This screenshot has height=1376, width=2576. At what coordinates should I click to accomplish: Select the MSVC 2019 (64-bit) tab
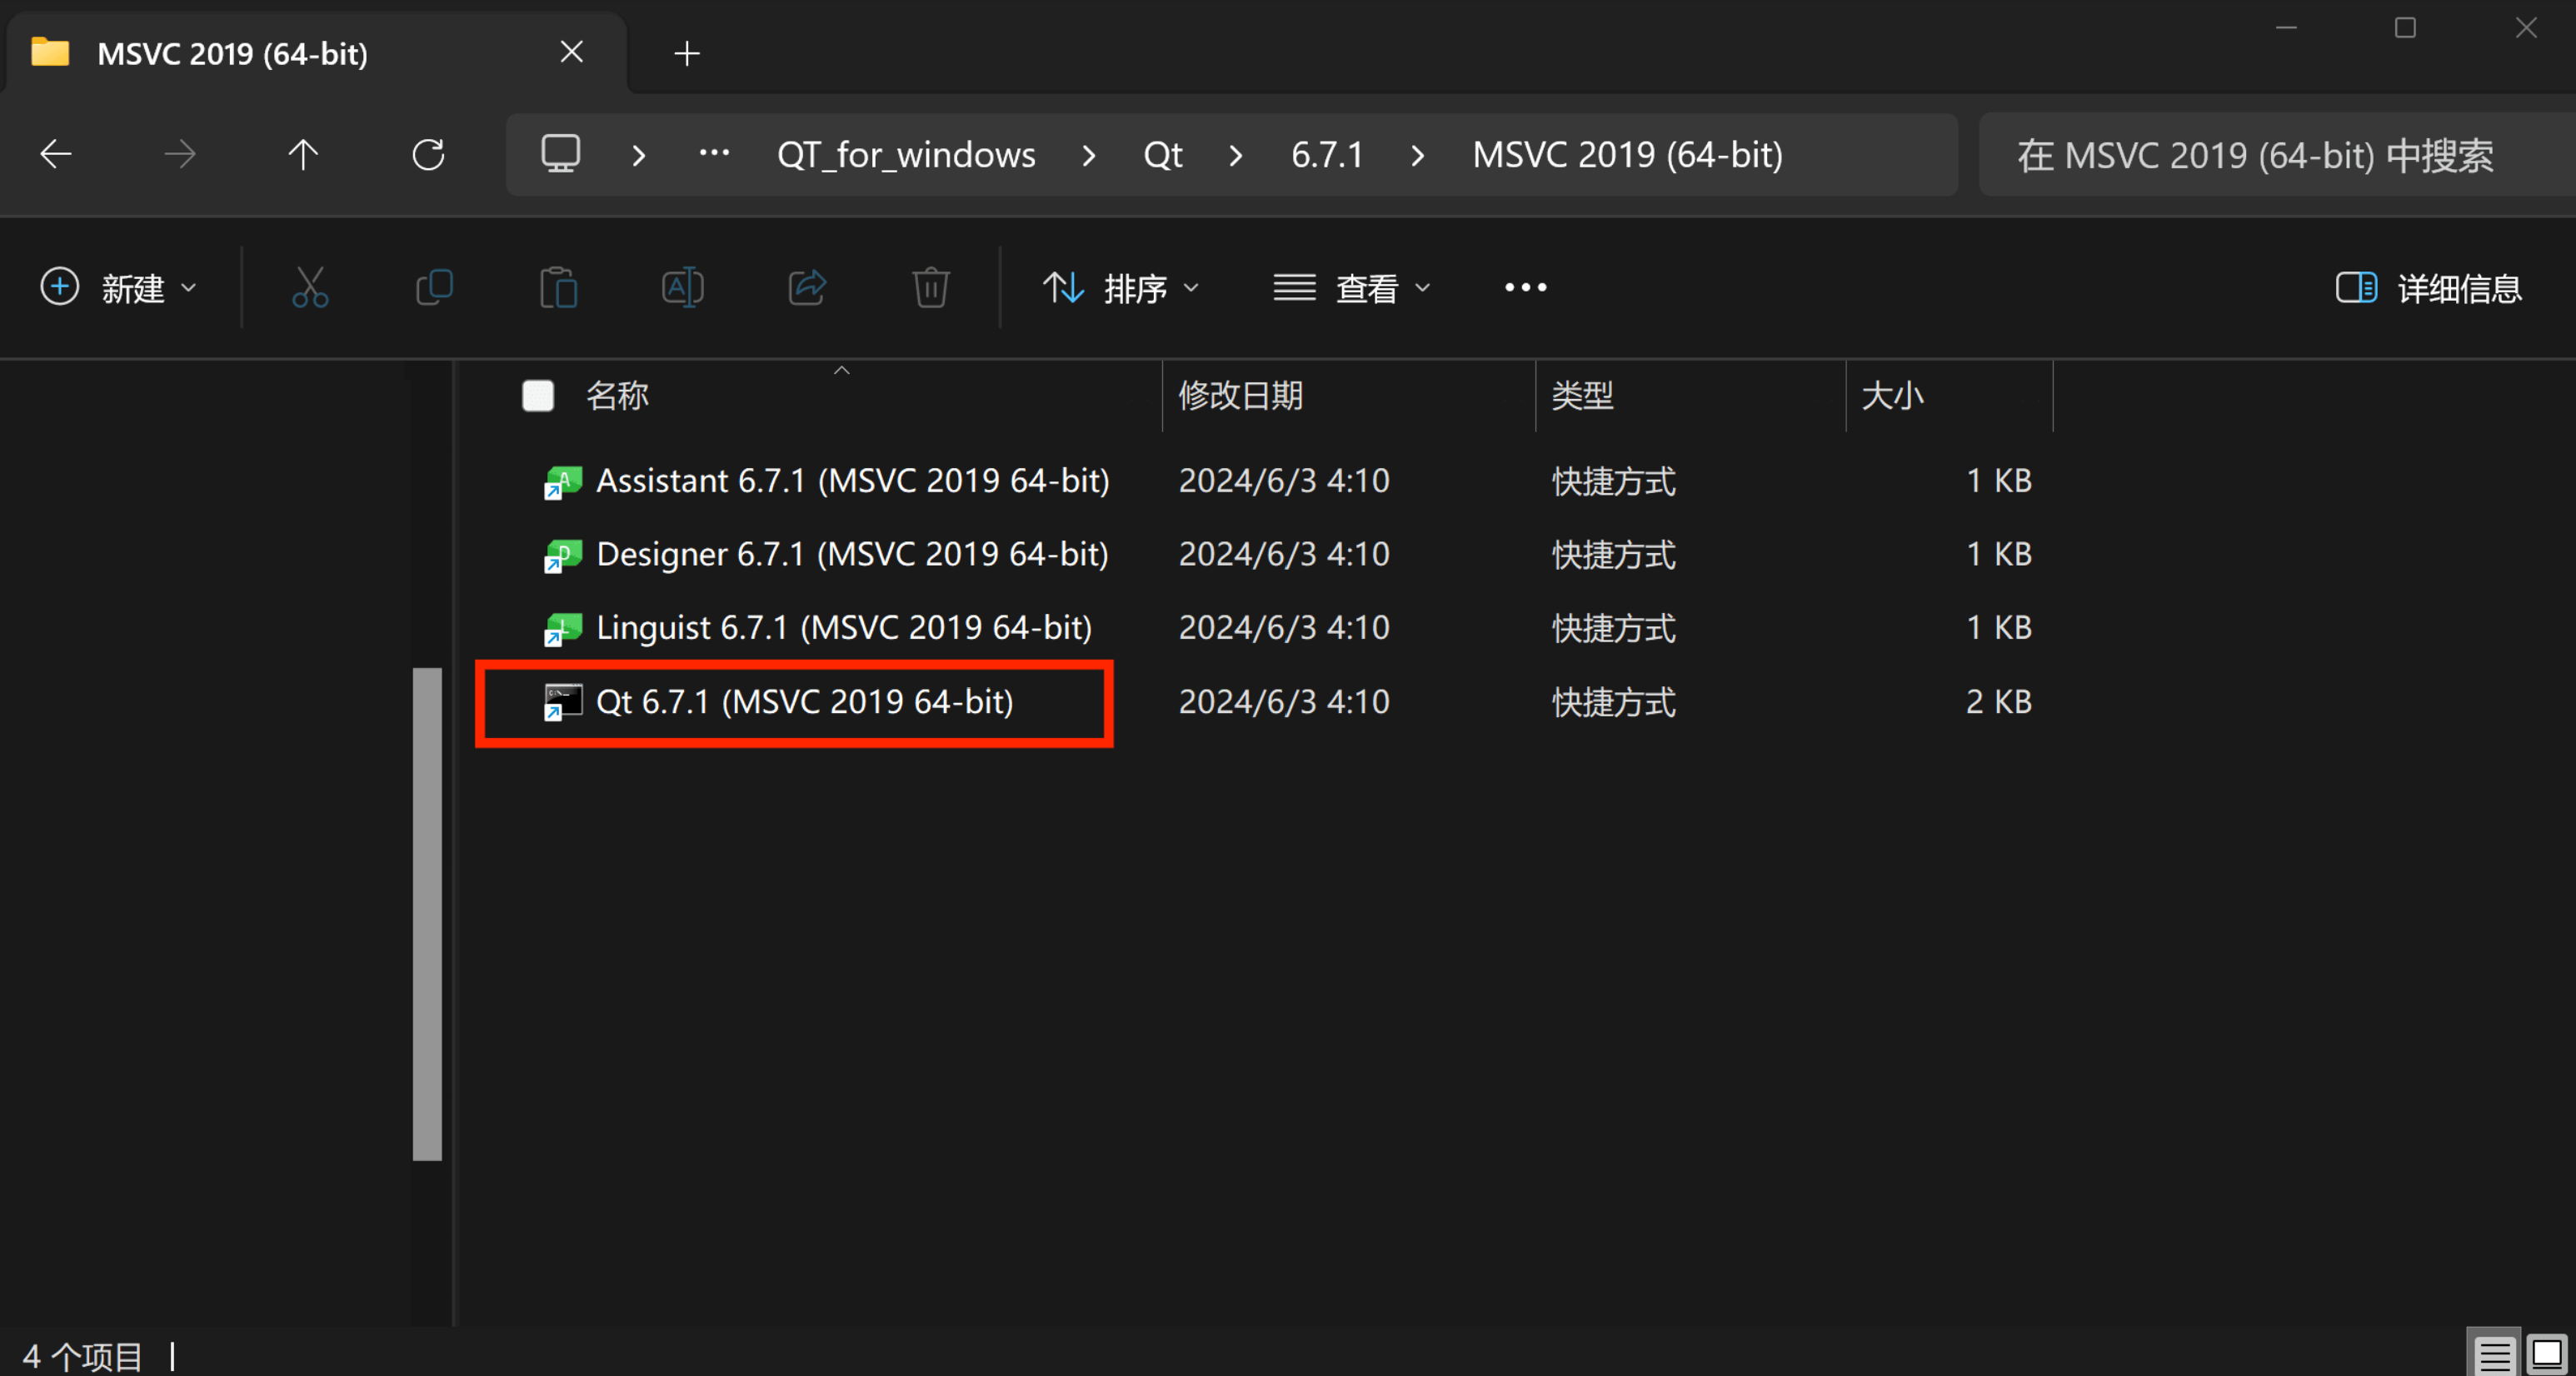pos(232,53)
